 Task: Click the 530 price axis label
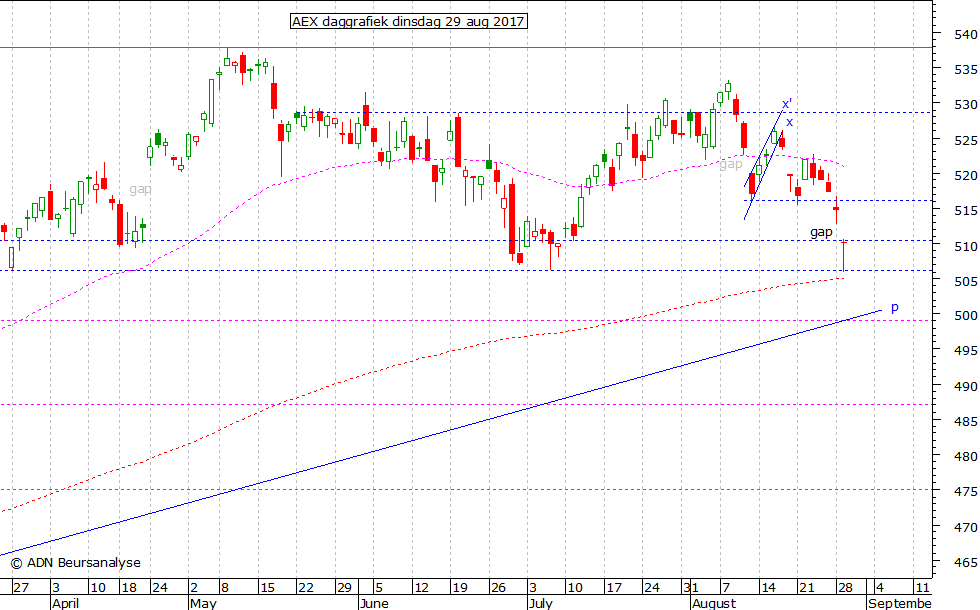tap(966, 104)
